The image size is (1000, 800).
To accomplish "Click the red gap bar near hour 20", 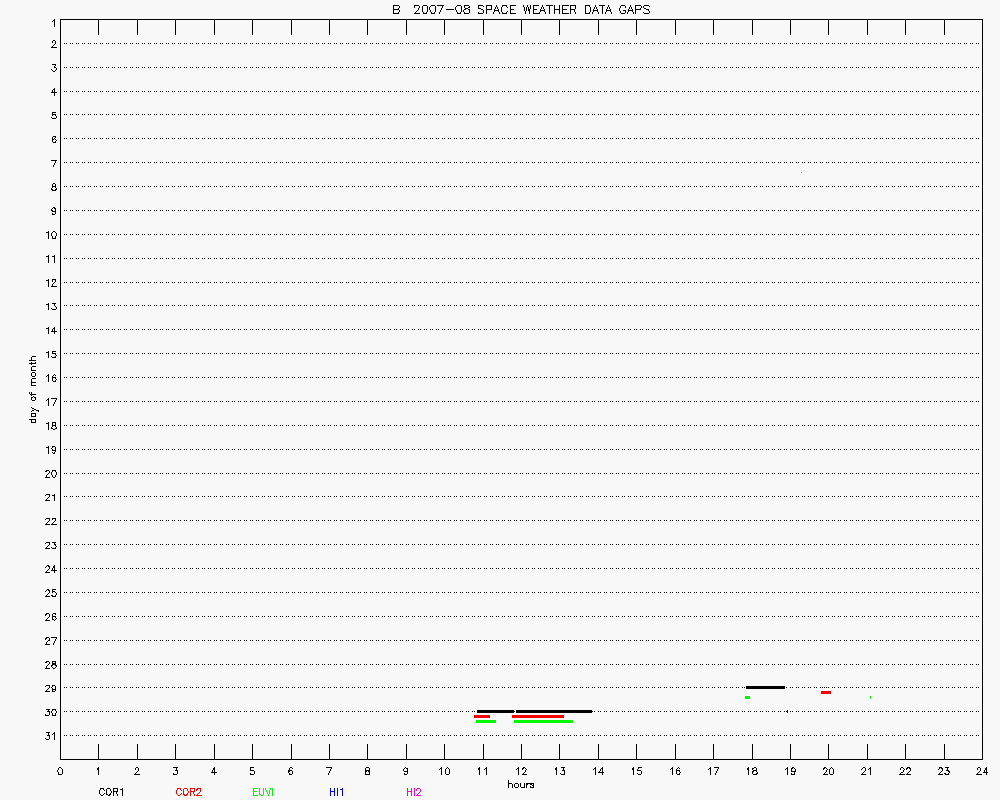I will (x=826, y=692).
